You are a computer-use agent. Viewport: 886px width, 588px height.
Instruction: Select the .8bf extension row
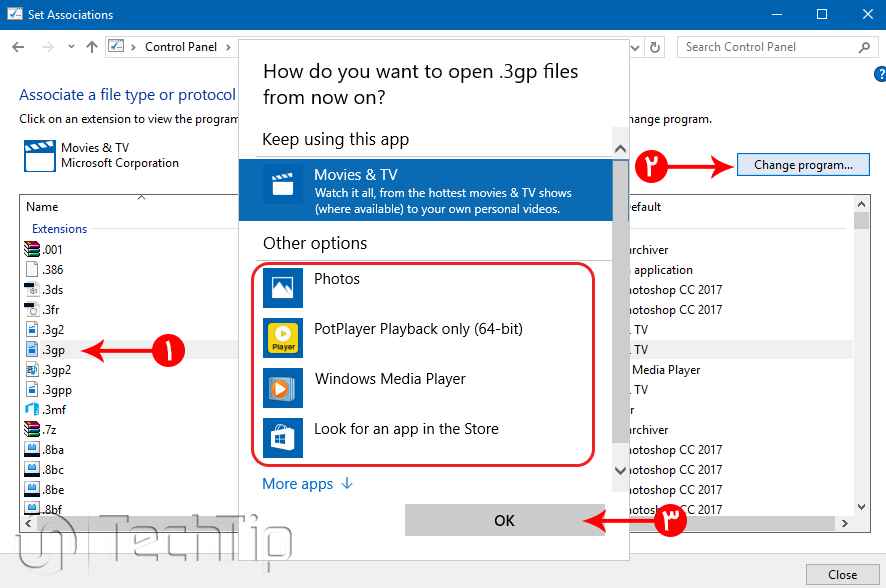[x=44, y=509]
